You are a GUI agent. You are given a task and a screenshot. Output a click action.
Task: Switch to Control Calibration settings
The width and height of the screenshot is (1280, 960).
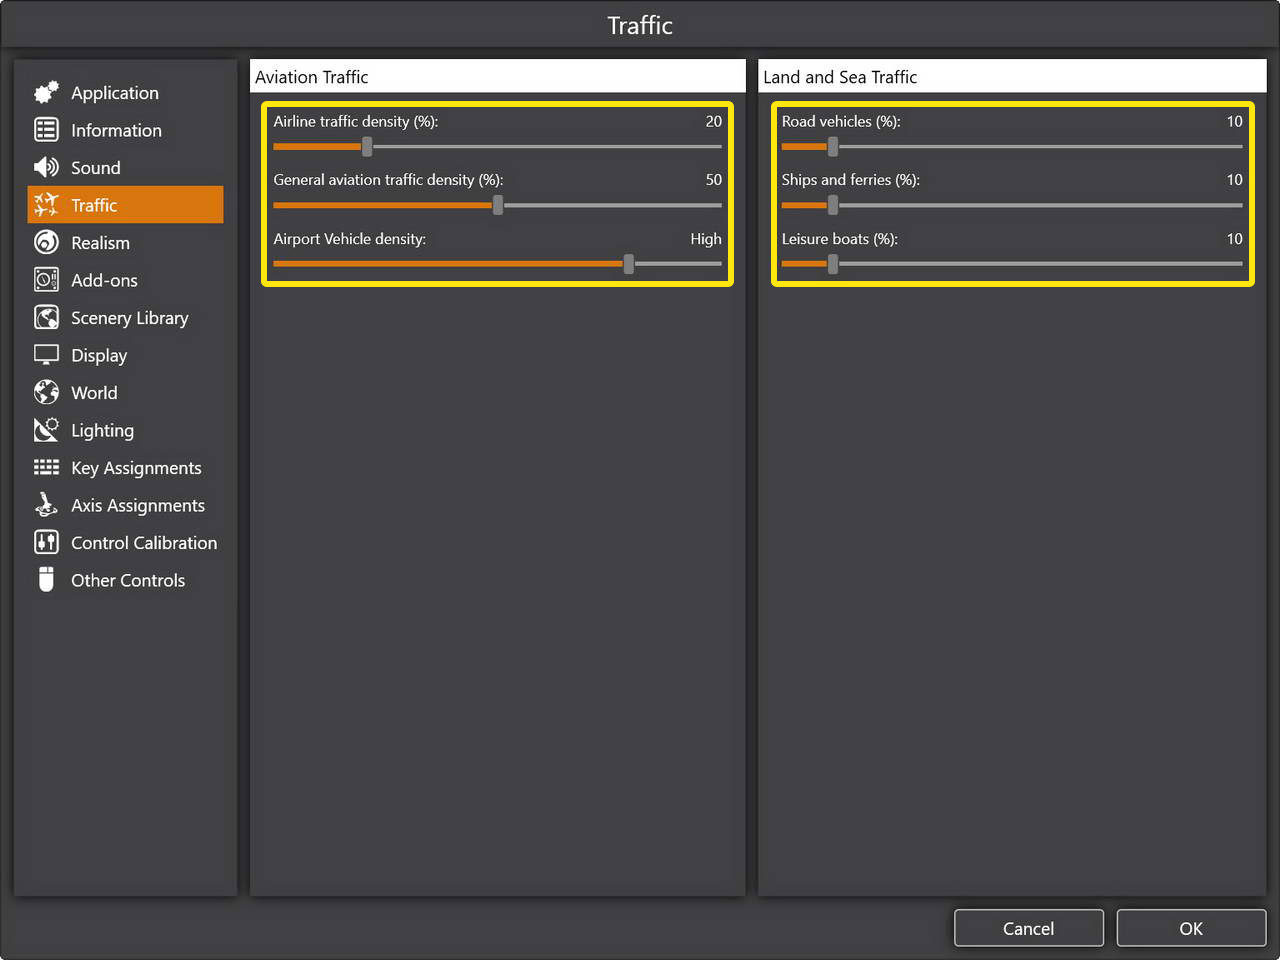[143, 543]
